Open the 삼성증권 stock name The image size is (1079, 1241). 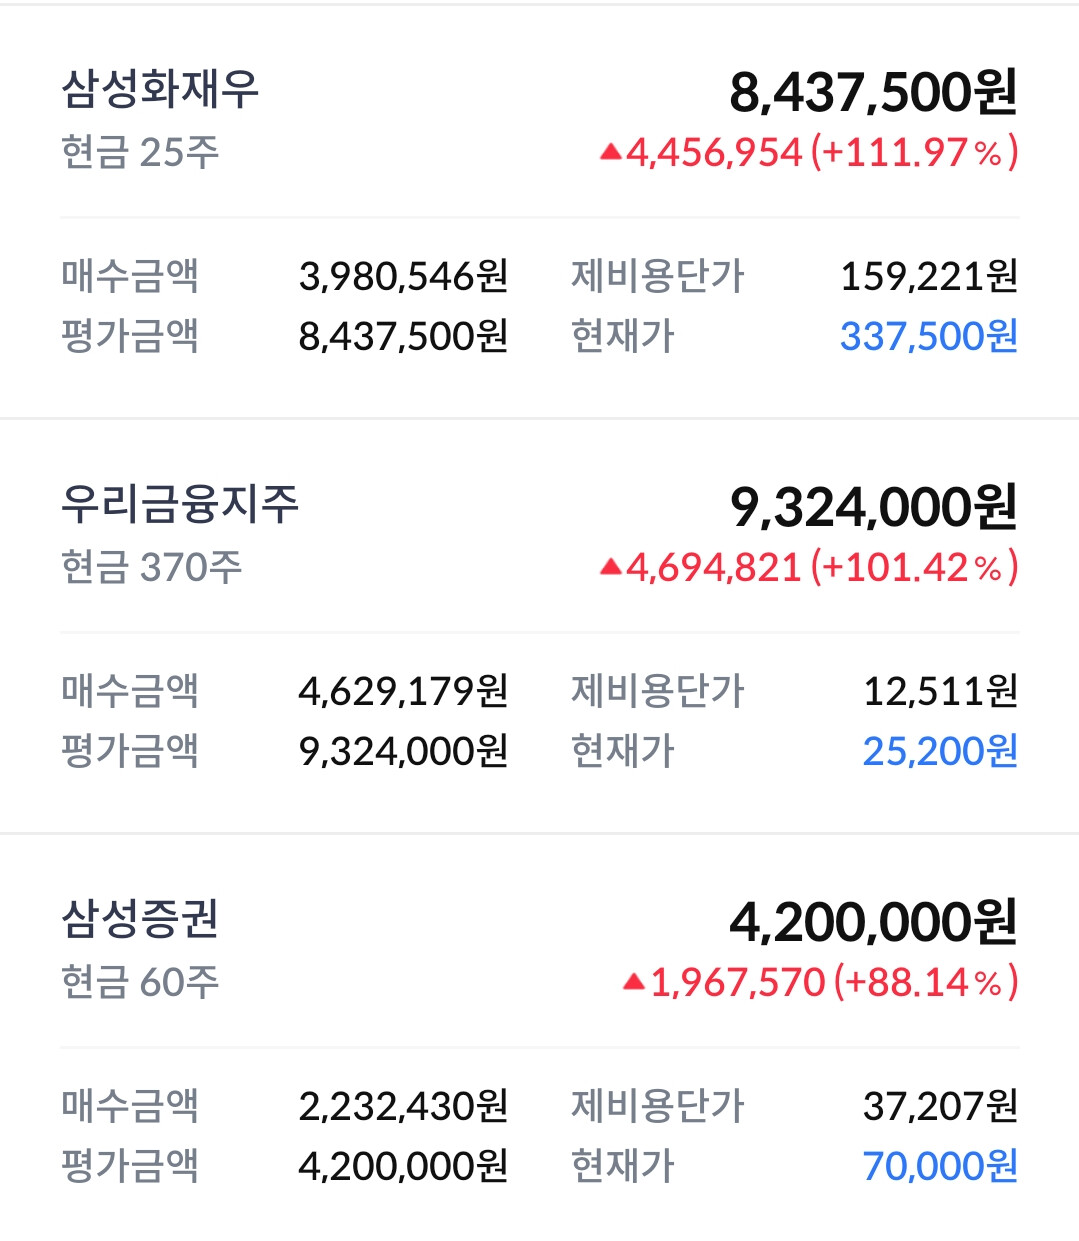coord(140,919)
